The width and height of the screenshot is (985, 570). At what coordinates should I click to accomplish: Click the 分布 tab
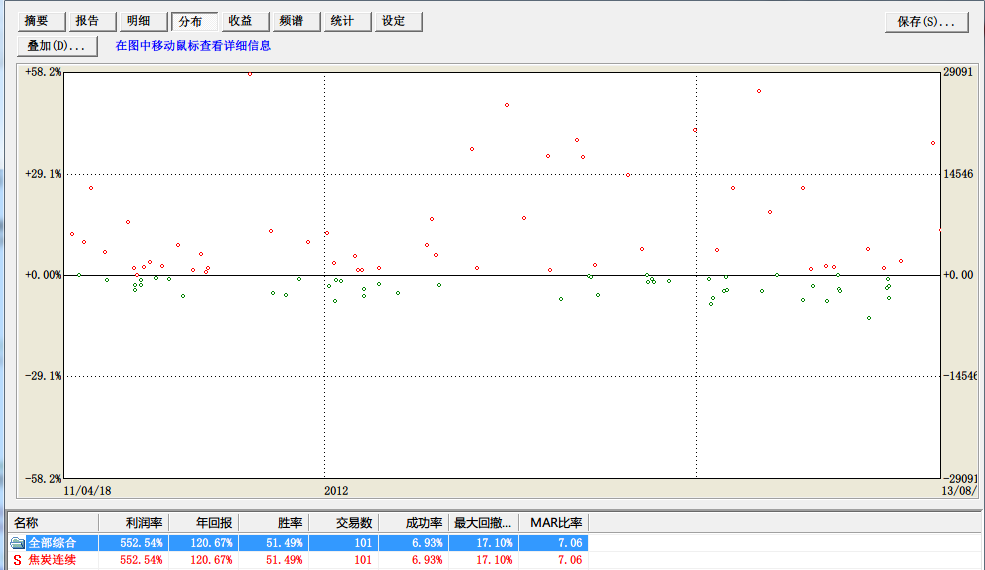coord(195,21)
